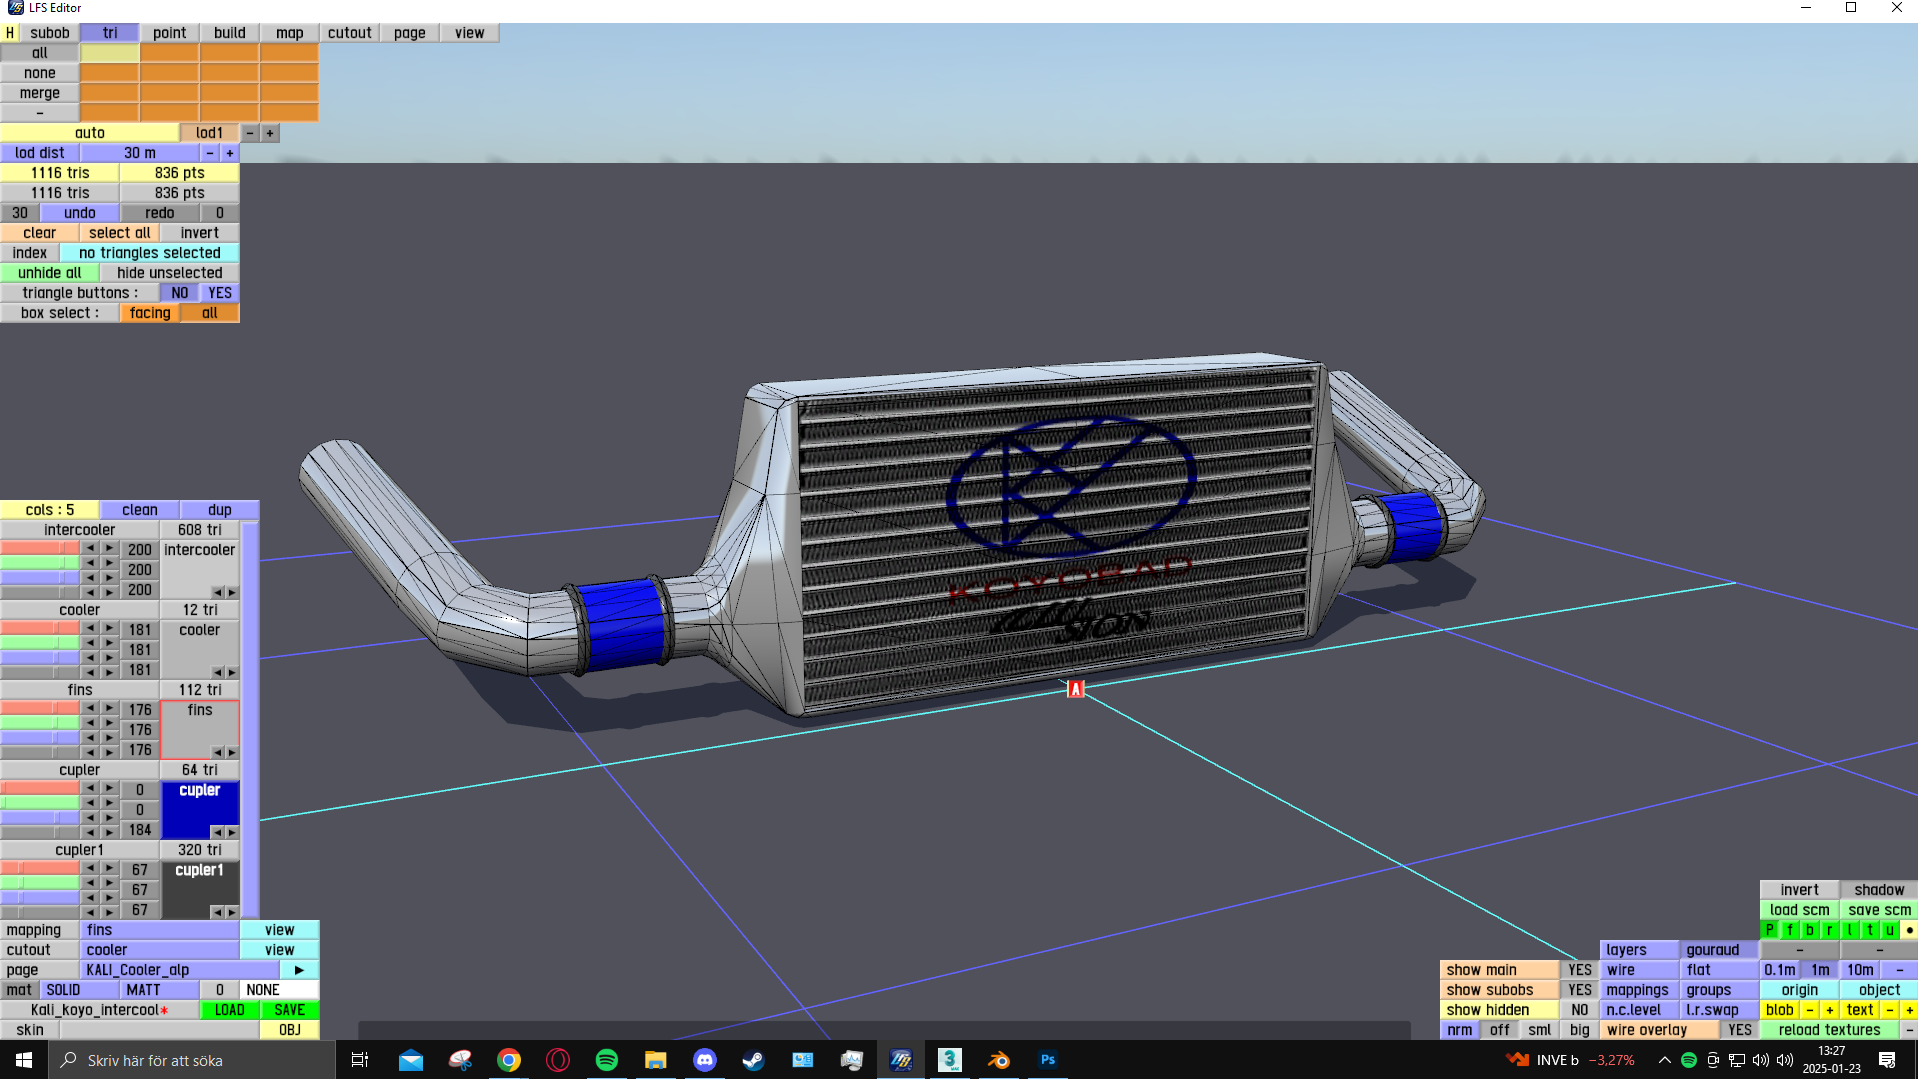Image resolution: width=1918 pixels, height=1079 pixels.
Task: Open cutout selector showing cooler
Action: pos(160,950)
